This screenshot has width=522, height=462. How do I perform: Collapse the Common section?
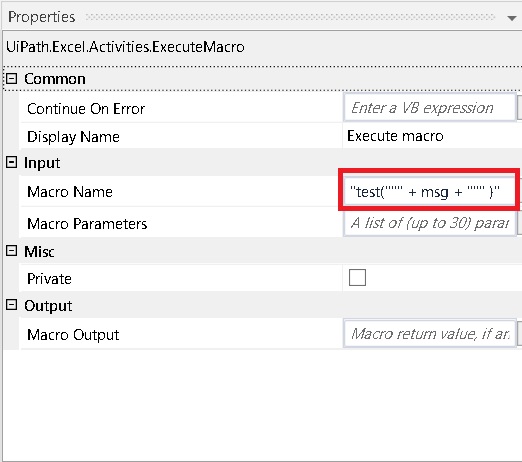(12, 79)
